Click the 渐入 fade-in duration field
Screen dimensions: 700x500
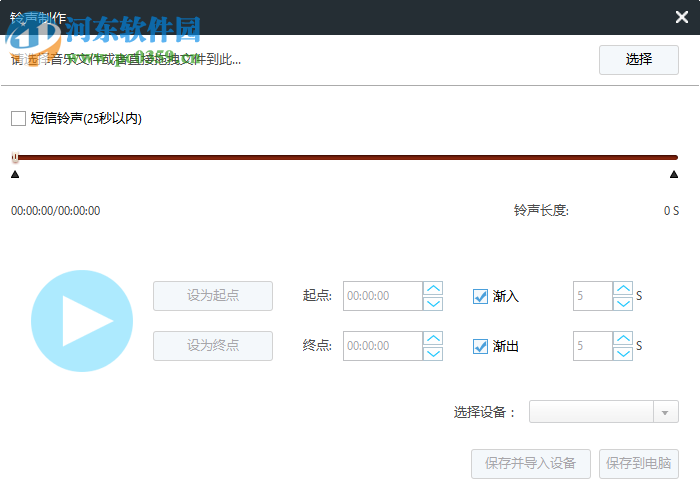[x=593, y=296]
